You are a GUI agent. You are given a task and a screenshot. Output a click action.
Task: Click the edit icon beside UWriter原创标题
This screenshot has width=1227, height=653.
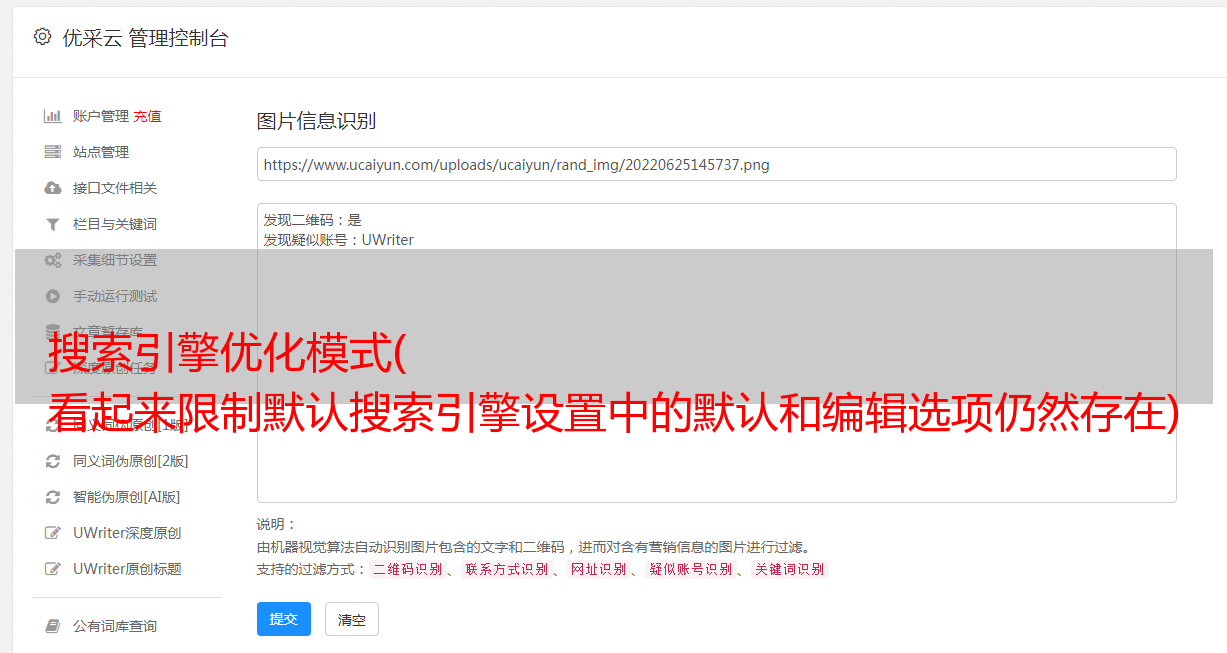[53, 569]
